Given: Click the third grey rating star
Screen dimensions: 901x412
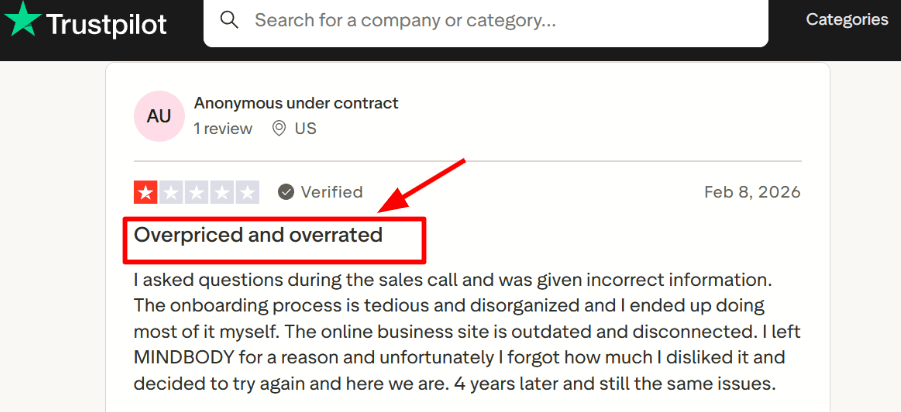Looking at the screenshot, I should click(x=197, y=192).
